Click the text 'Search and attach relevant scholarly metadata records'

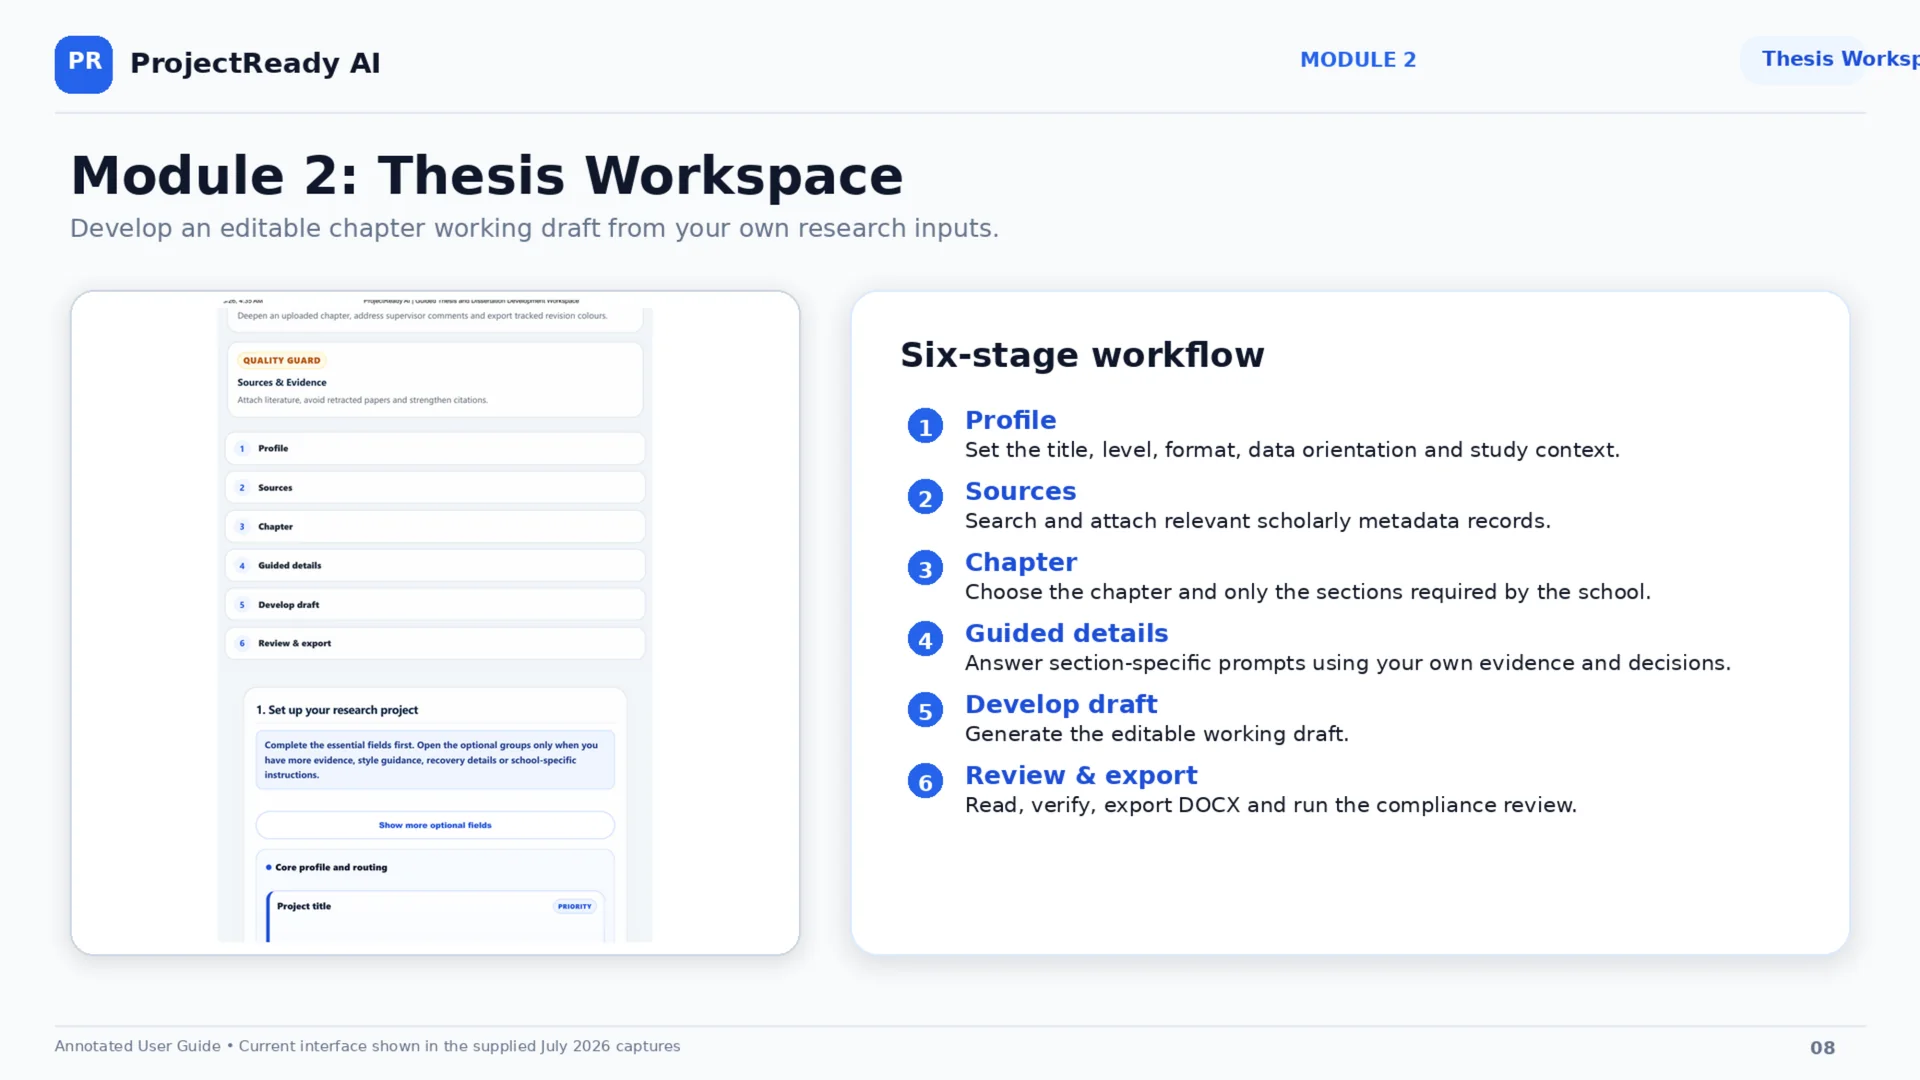tap(1258, 521)
